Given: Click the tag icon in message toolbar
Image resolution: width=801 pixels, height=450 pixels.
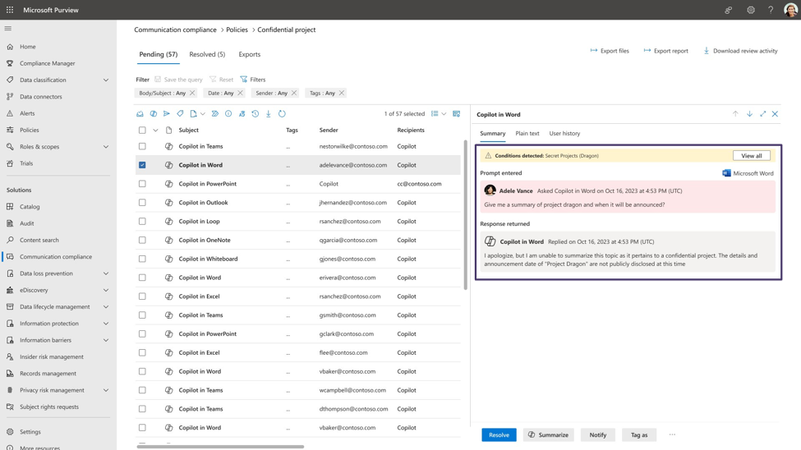Looking at the screenshot, I should [x=180, y=114].
